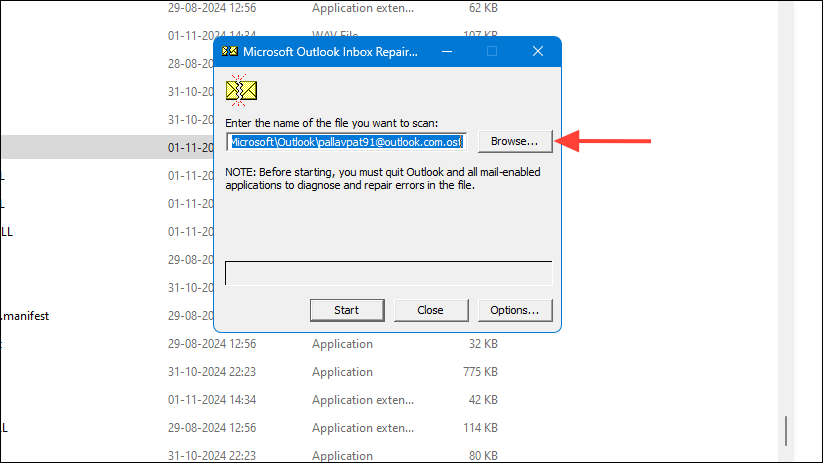Select the 62 KB size cell
This screenshot has width=823, height=463.
(483, 8)
